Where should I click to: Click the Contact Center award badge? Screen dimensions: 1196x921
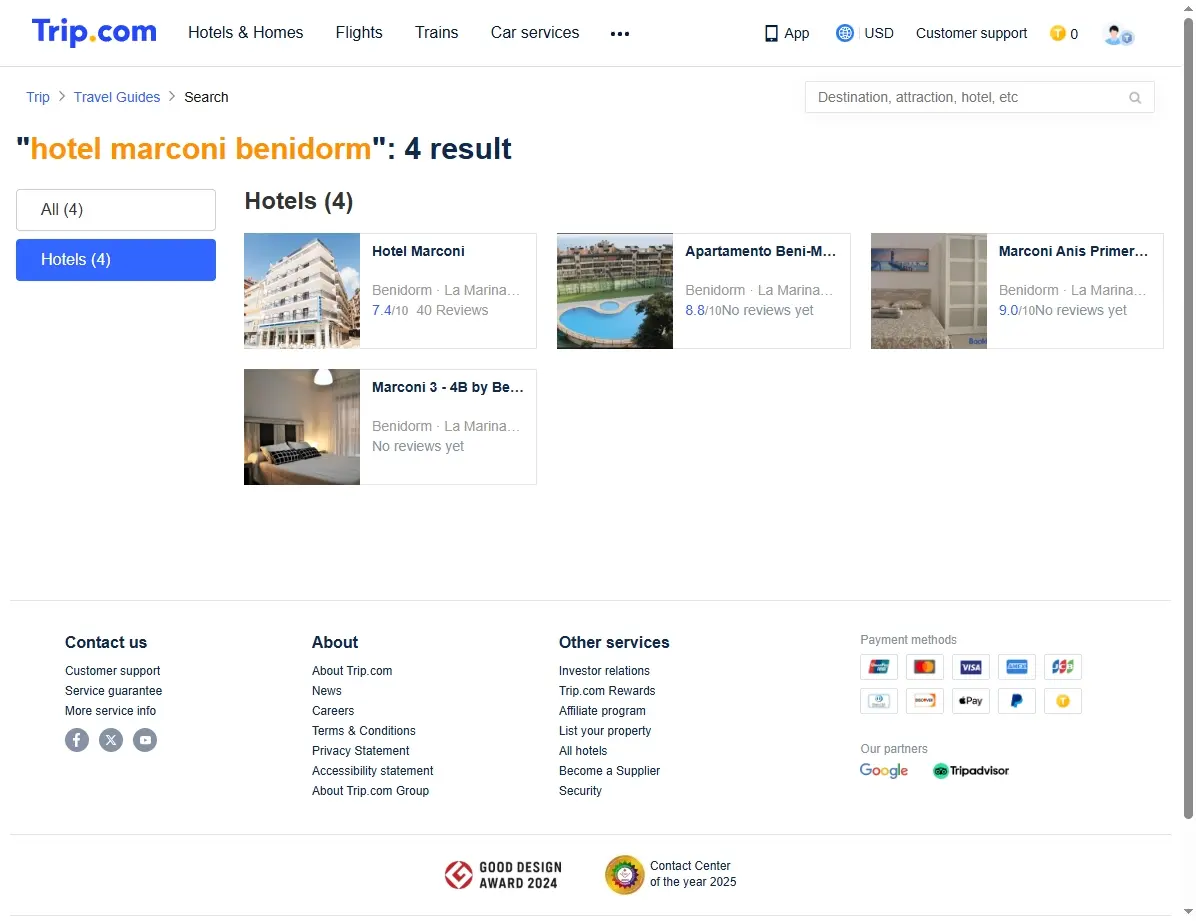coord(670,874)
